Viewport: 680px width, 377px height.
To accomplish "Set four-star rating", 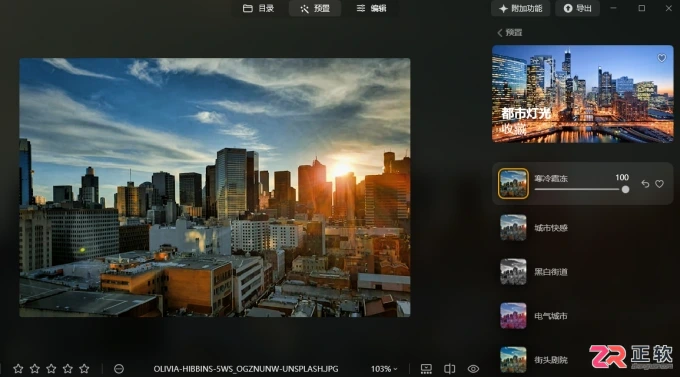I will click(x=68, y=369).
